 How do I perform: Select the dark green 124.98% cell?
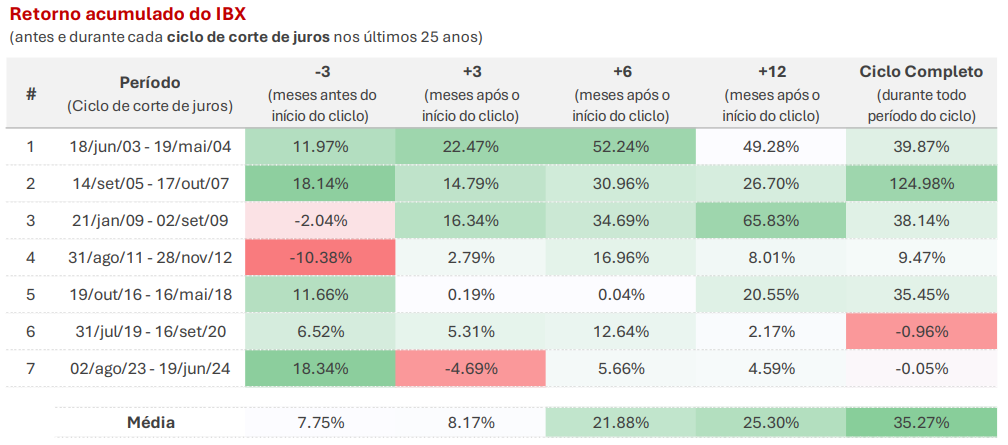pos(921,184)
